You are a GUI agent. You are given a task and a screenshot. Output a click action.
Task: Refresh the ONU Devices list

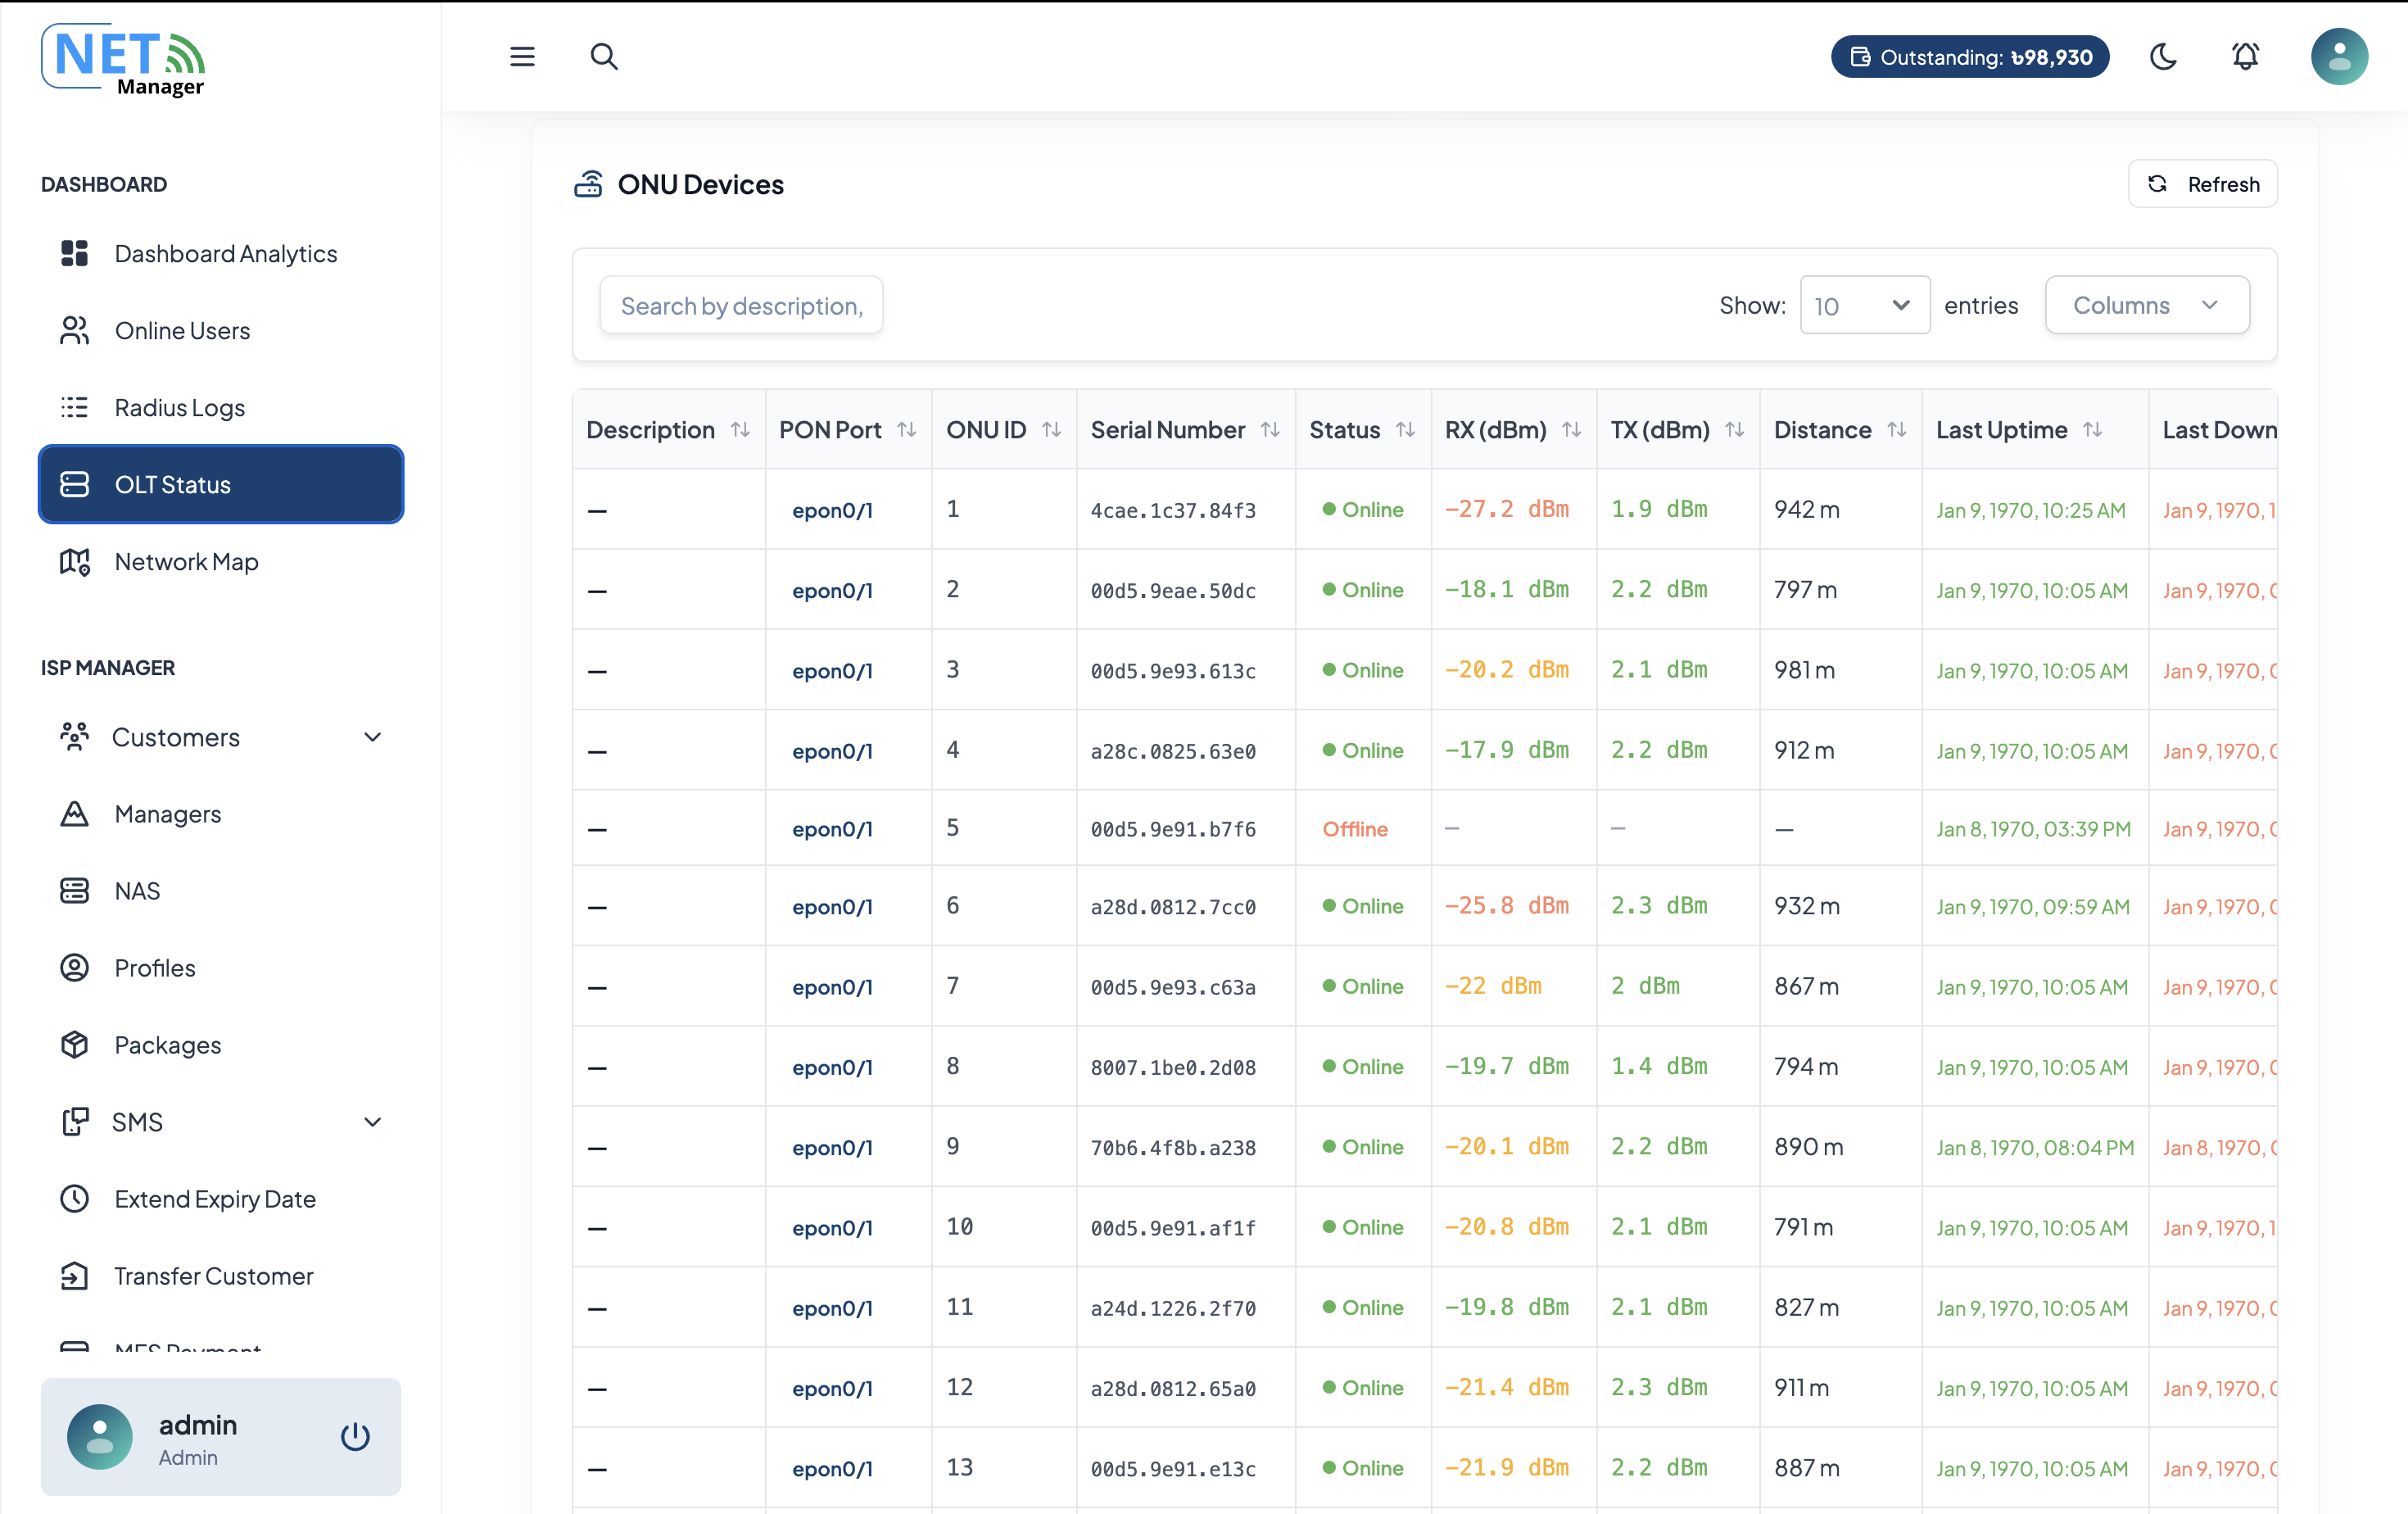pos(2203,184)
